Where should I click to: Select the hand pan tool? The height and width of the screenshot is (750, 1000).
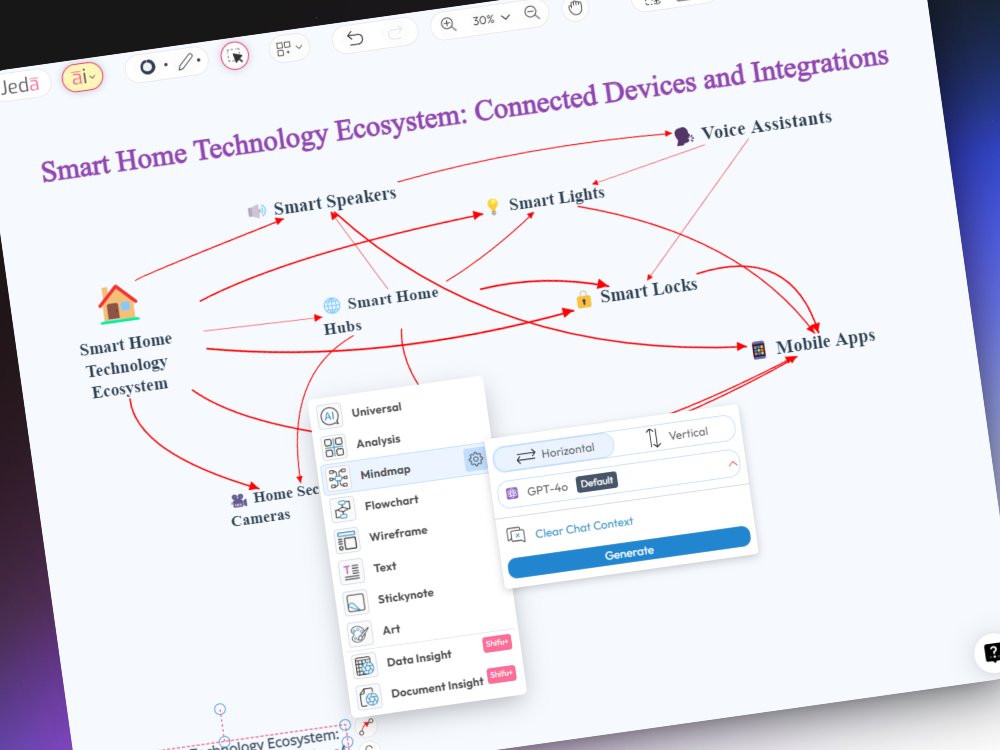coord(575,8)
